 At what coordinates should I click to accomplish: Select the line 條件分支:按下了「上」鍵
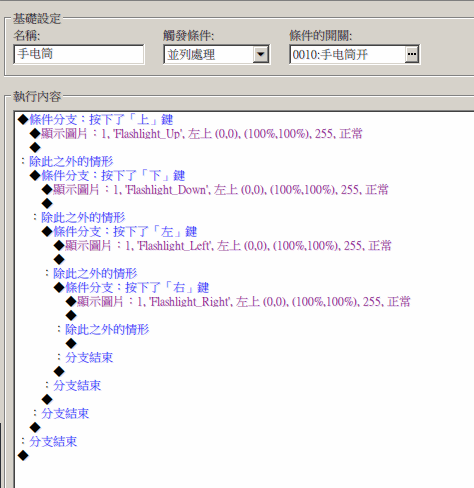tap(96, 119)
